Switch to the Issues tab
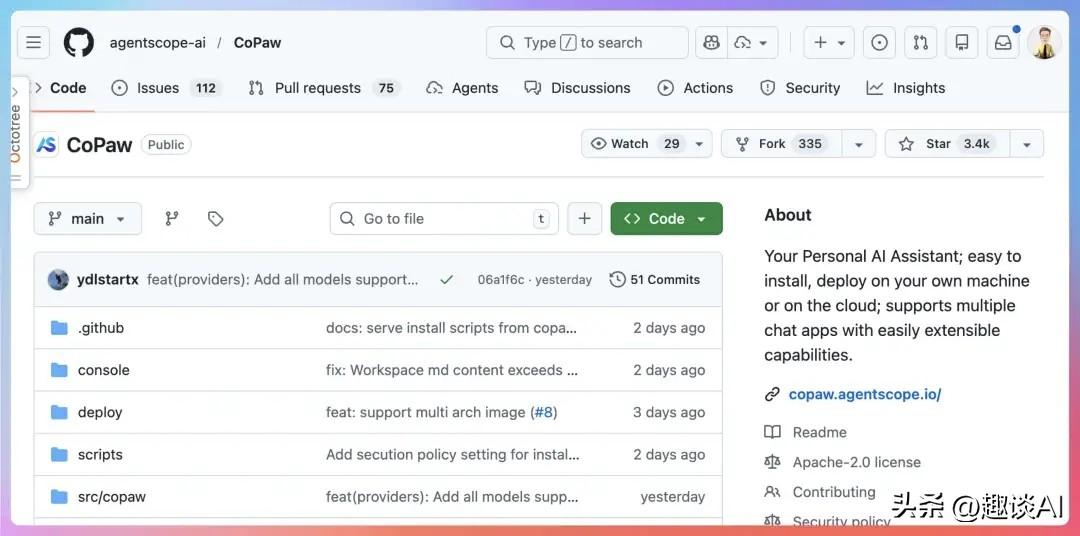 tap(166, 88)
